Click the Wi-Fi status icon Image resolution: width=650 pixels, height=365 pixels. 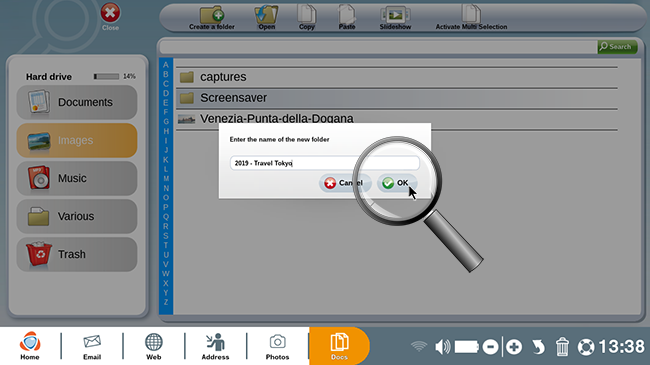tap(419, 346)
